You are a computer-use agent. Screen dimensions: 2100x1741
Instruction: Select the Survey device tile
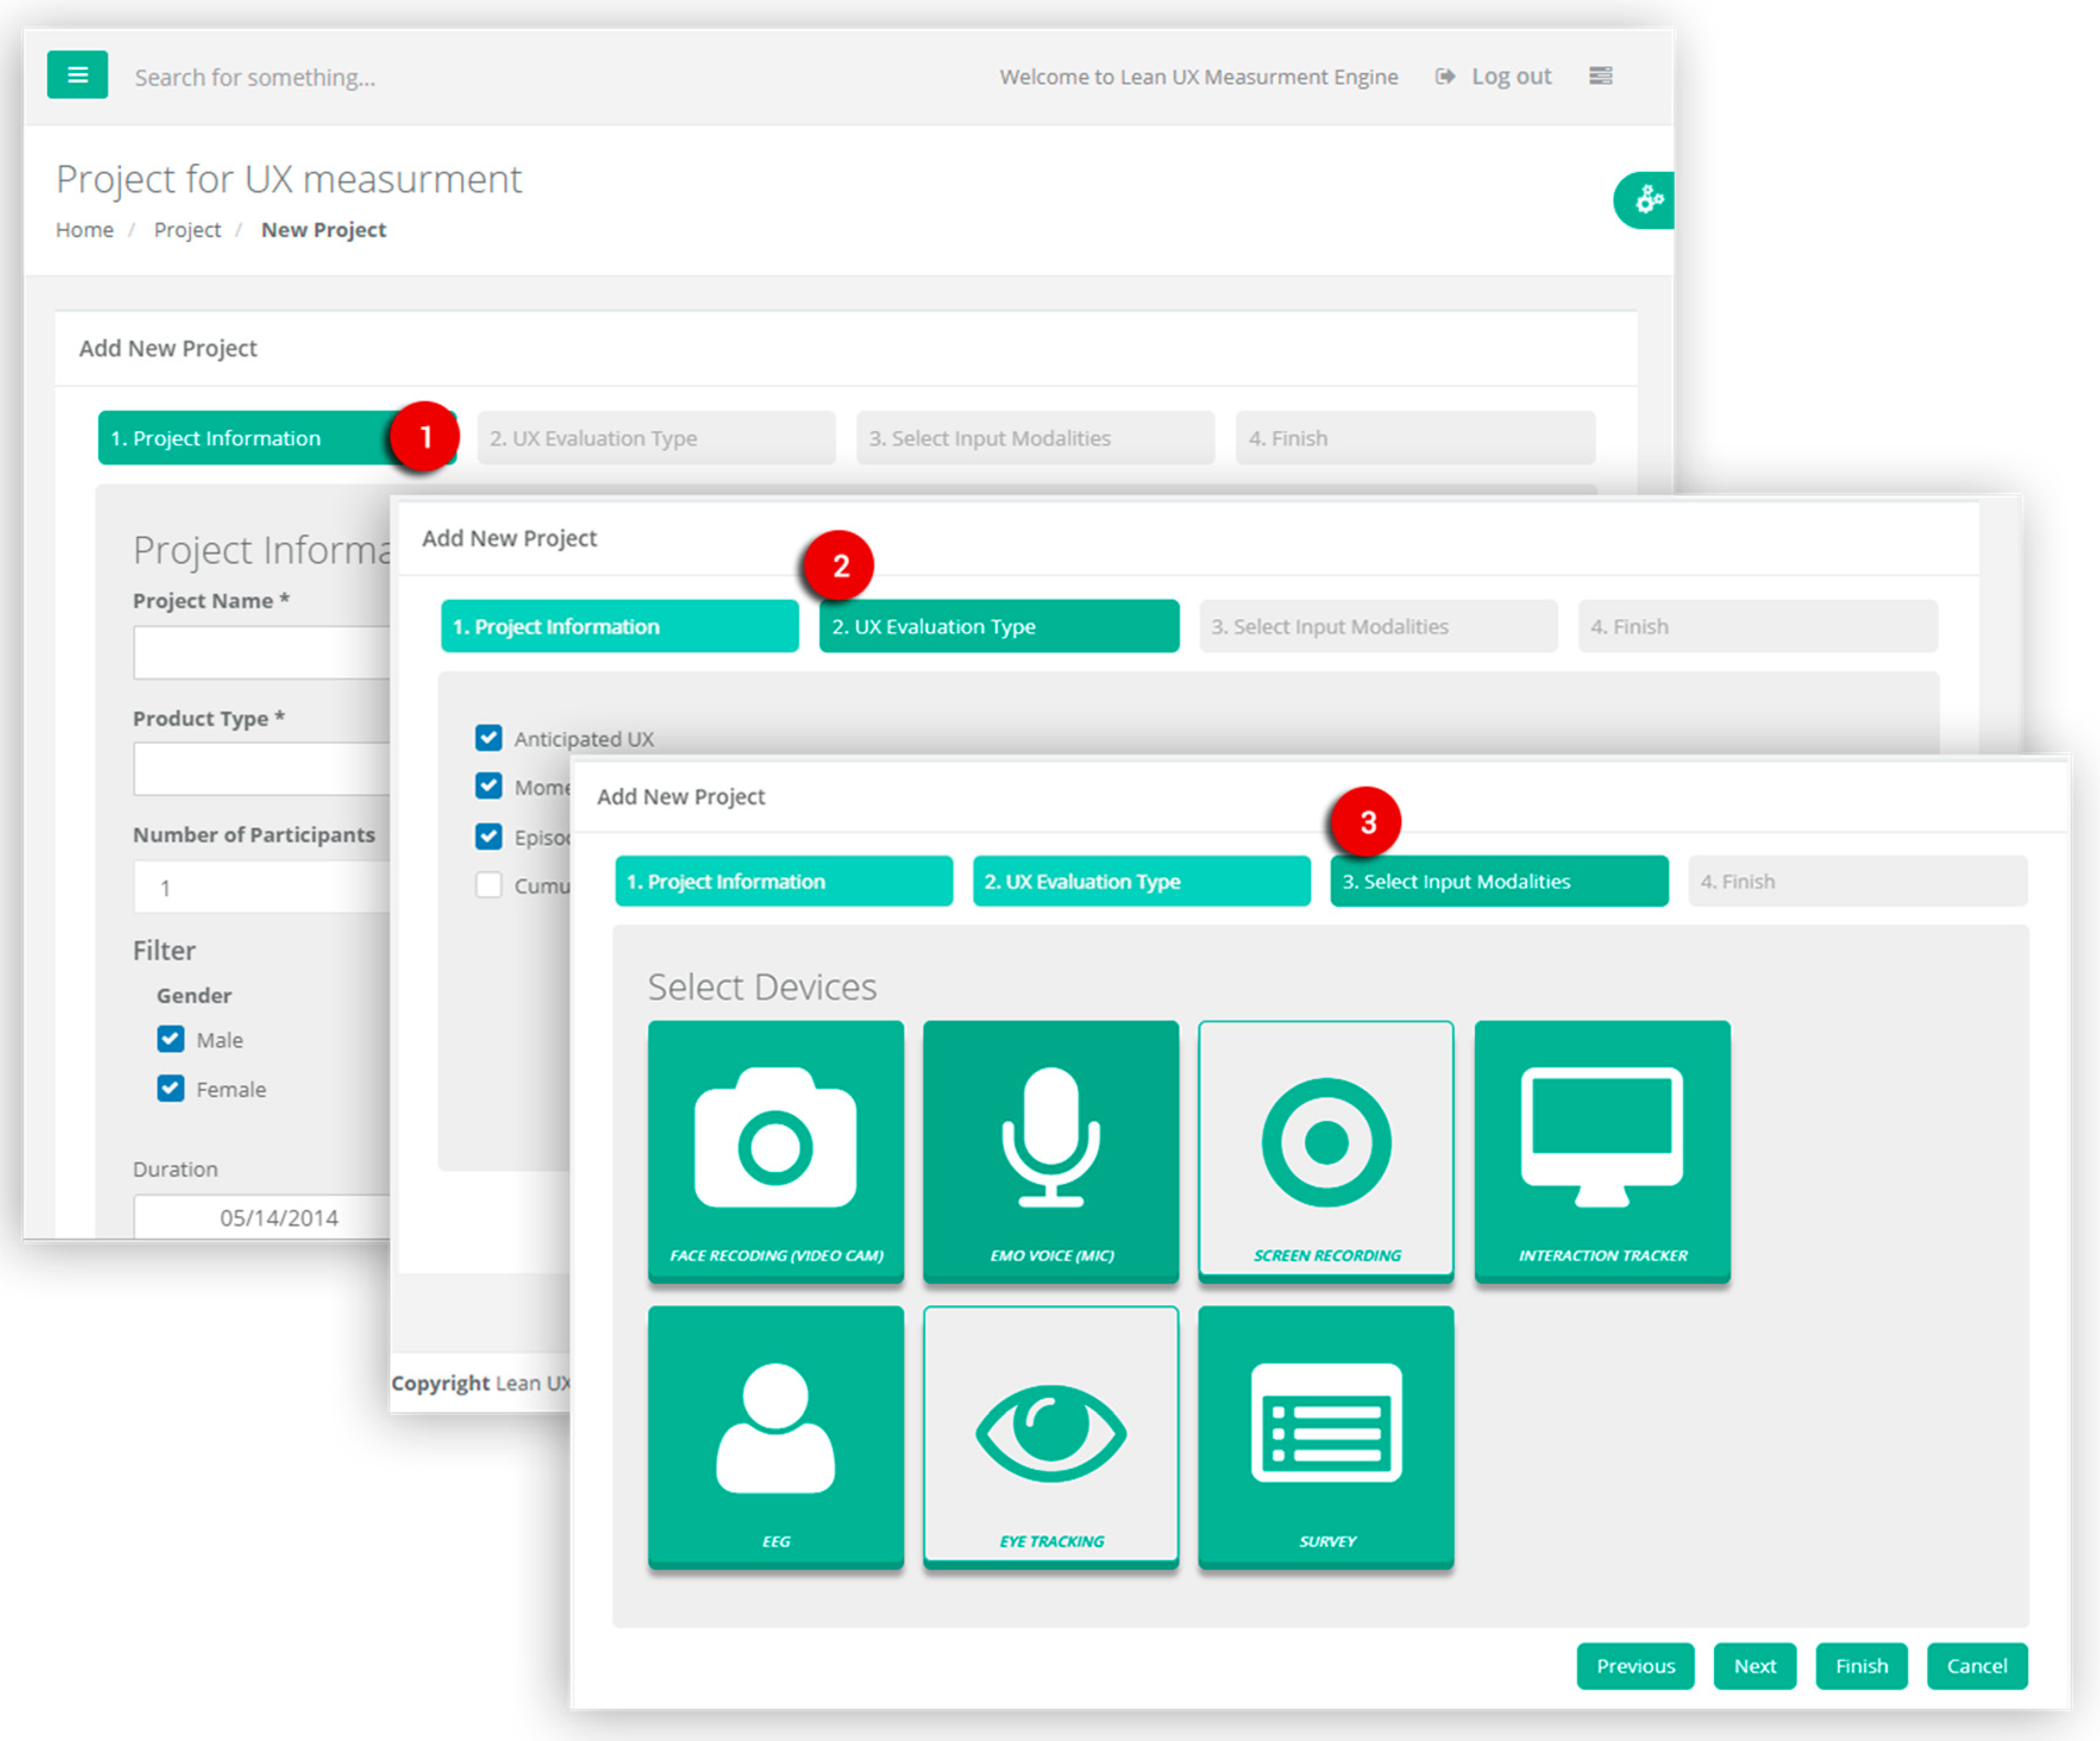(x=1326, y=1437)
